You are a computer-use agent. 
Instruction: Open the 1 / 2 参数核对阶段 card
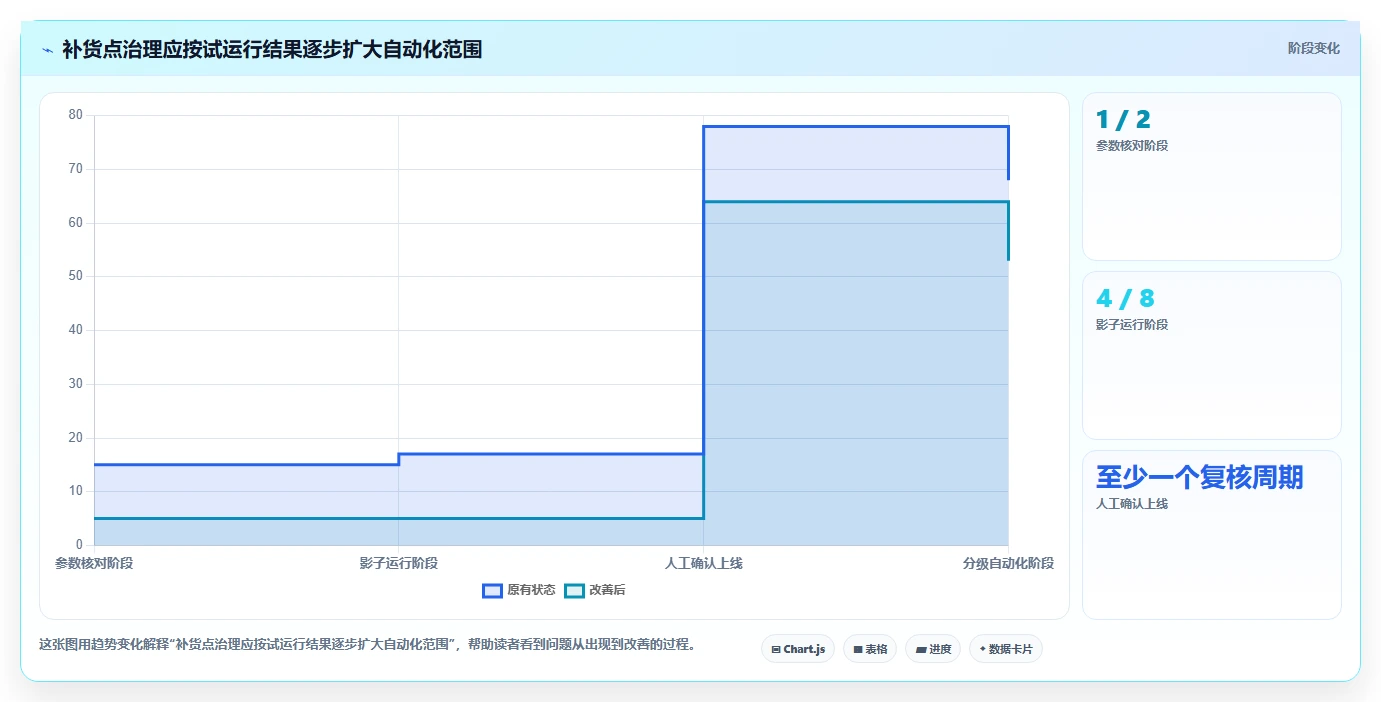1212,177
